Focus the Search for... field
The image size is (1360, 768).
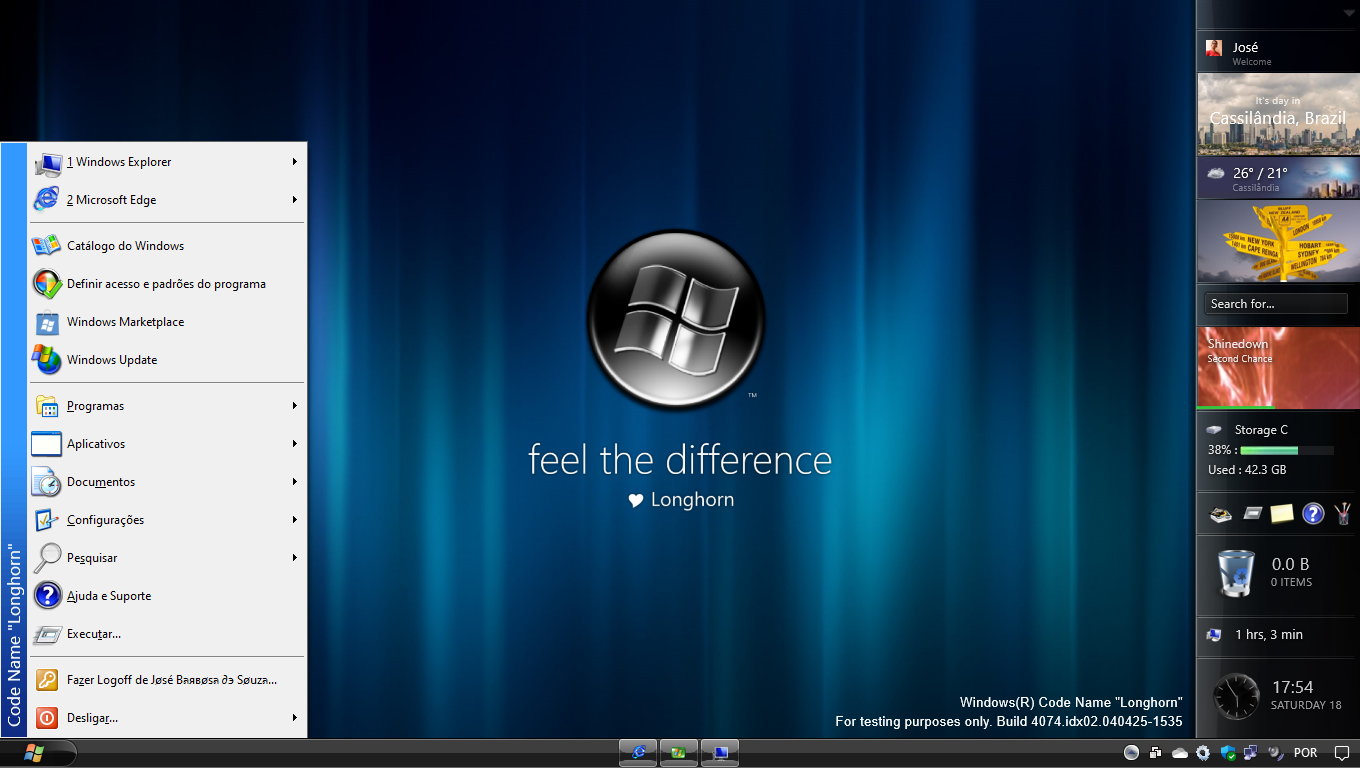1276,304
